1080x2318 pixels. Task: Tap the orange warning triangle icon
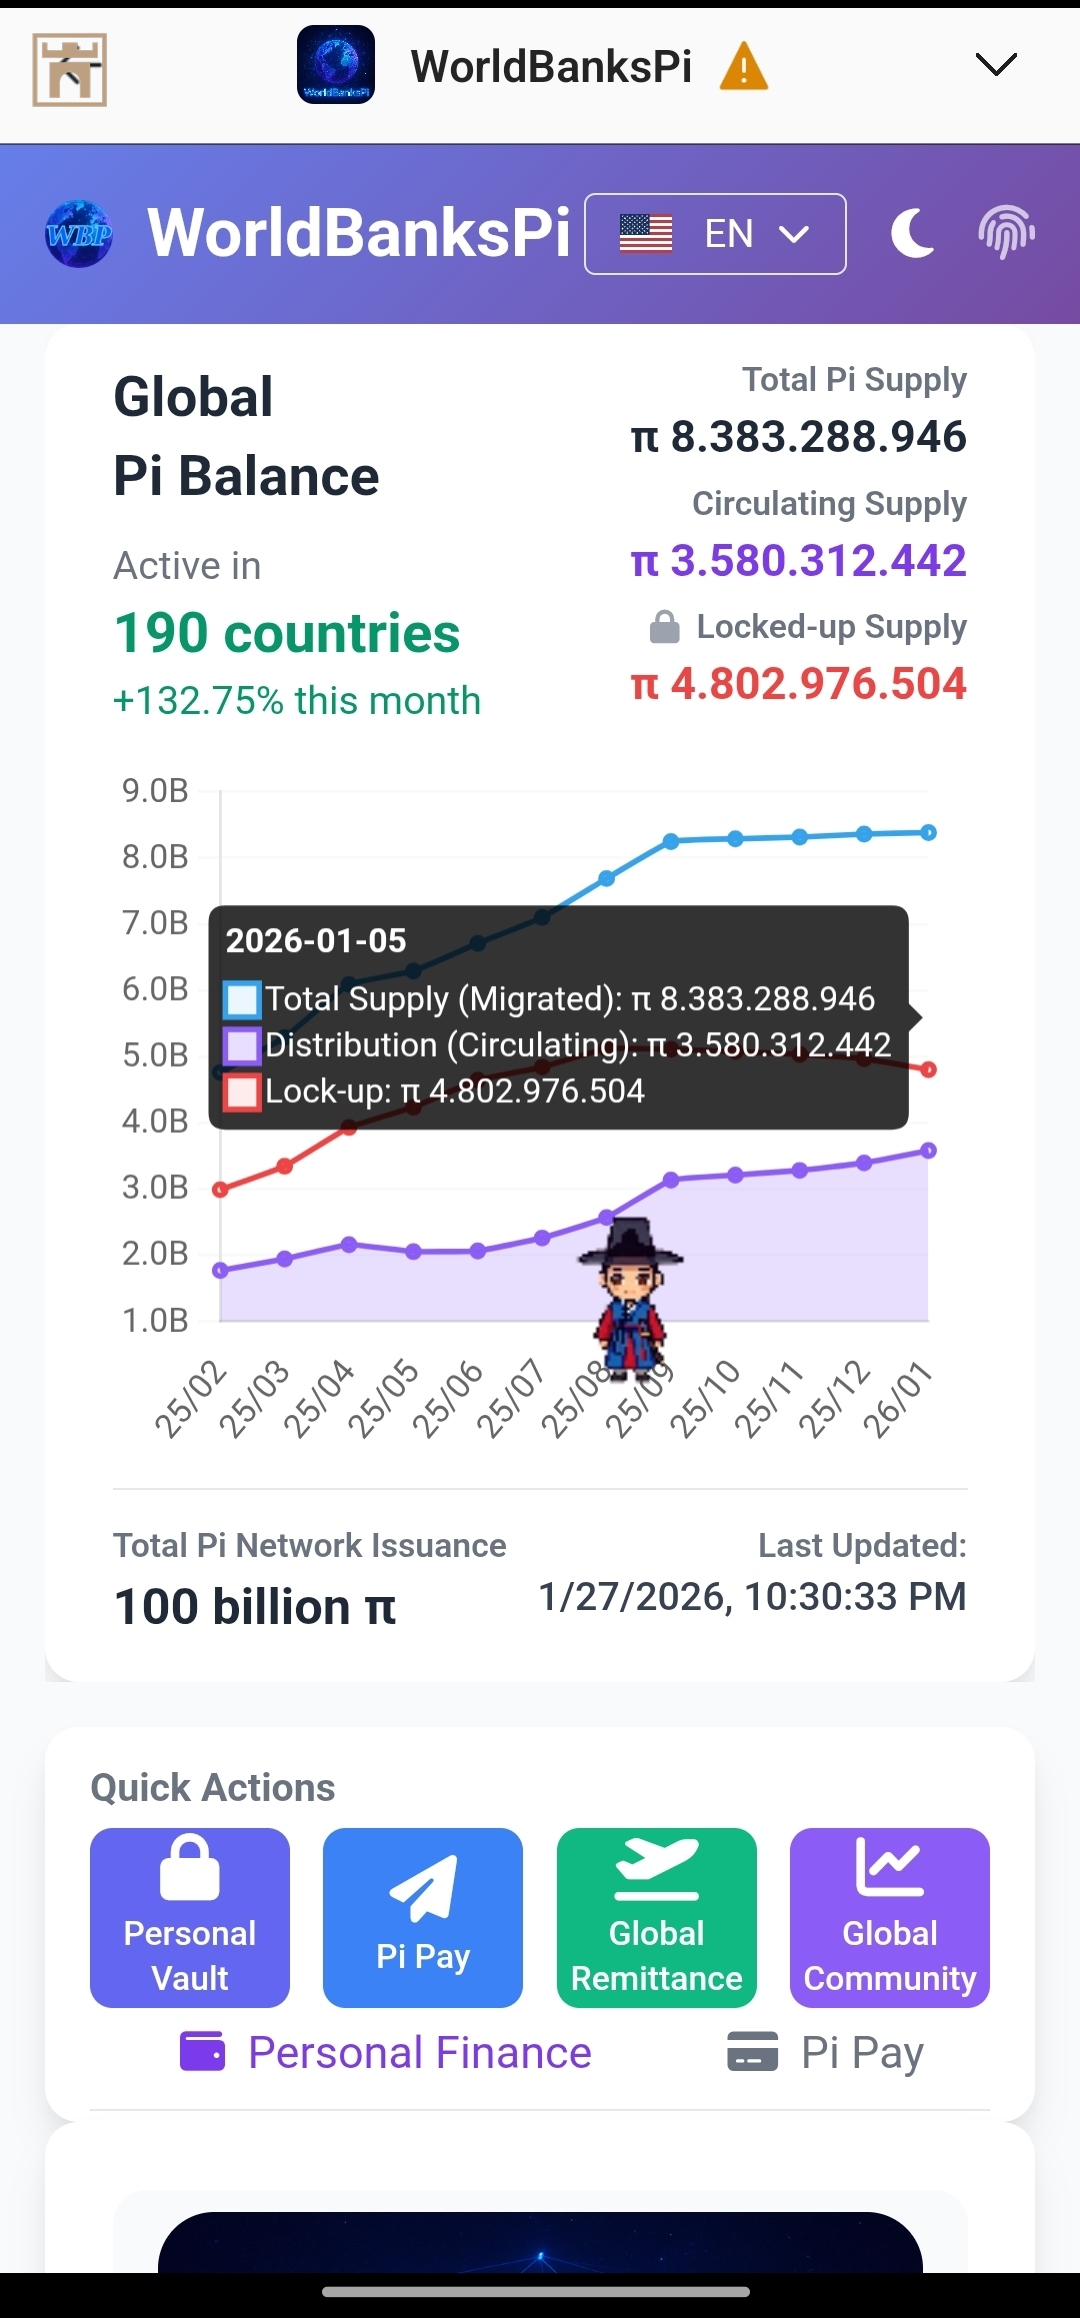[744, 67]
